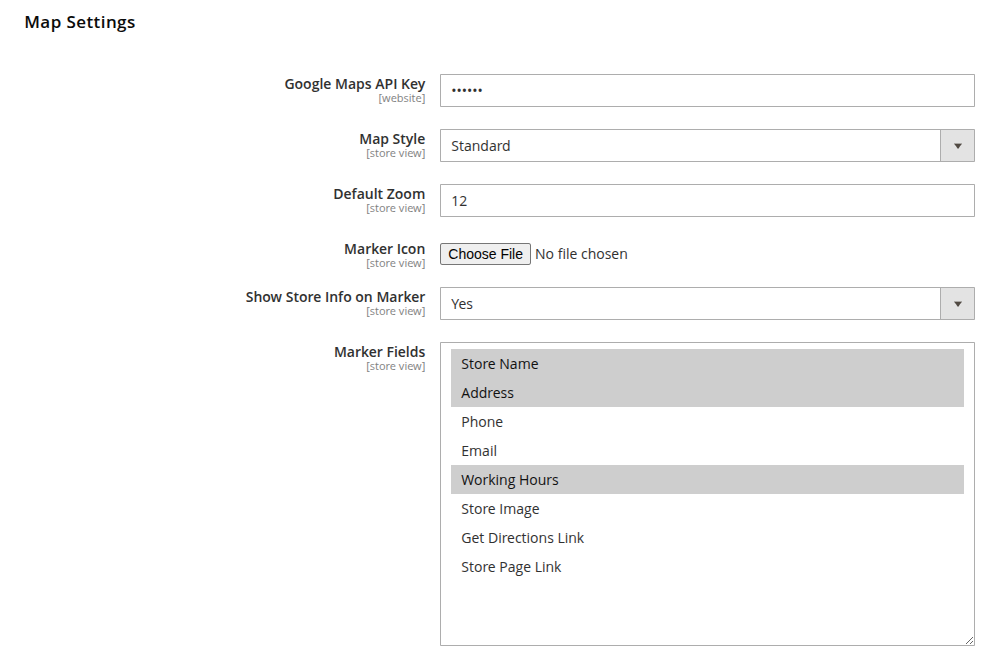This screenshot has height=667, width=1004.
Task: Select Address option in Marker Fields
Action: (x=707, y=393)
